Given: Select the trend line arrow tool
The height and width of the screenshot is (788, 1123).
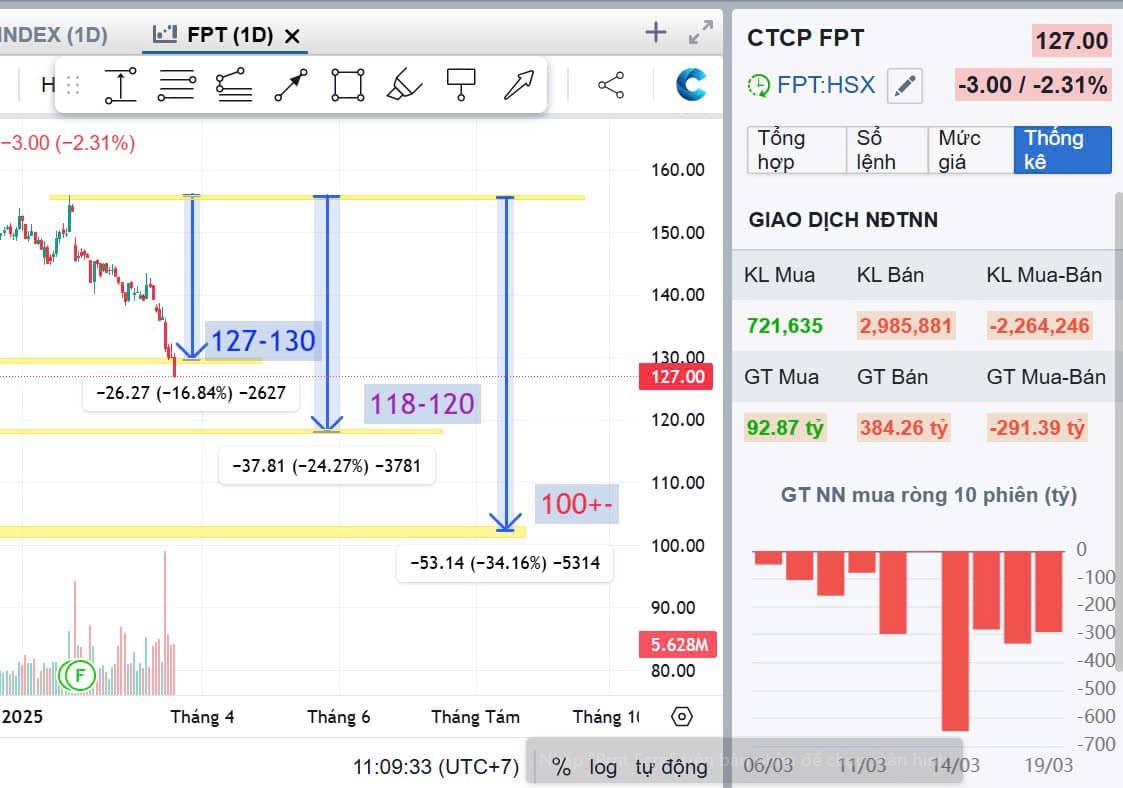Looking at the screenshot, I should 290,85.
